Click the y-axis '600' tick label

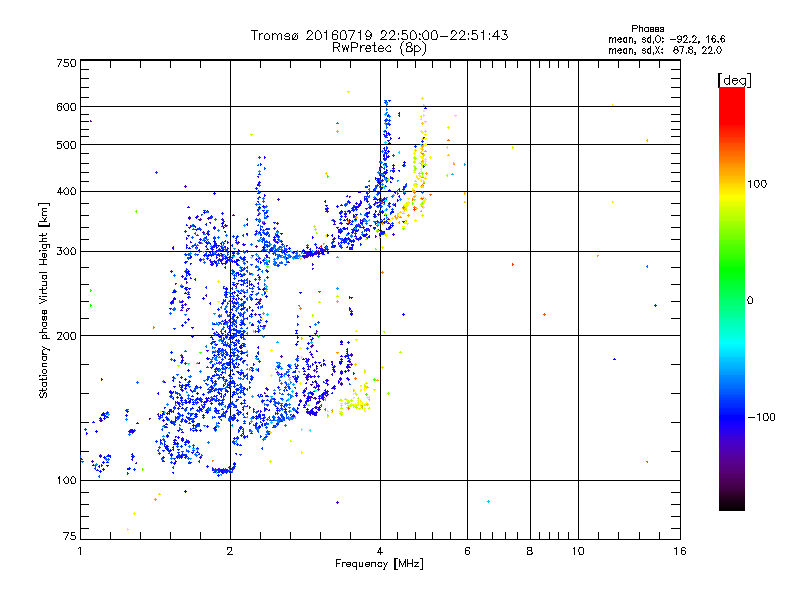click(66, 107)
